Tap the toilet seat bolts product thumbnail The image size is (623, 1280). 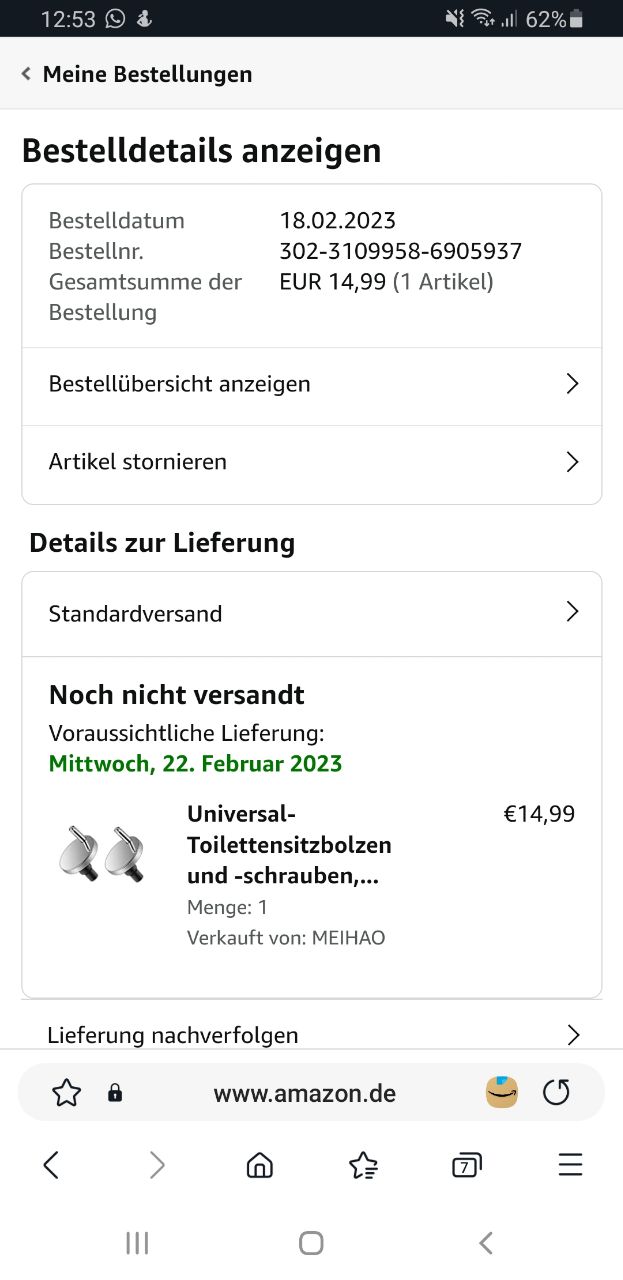pyautogui.click(x=101, y=853)
